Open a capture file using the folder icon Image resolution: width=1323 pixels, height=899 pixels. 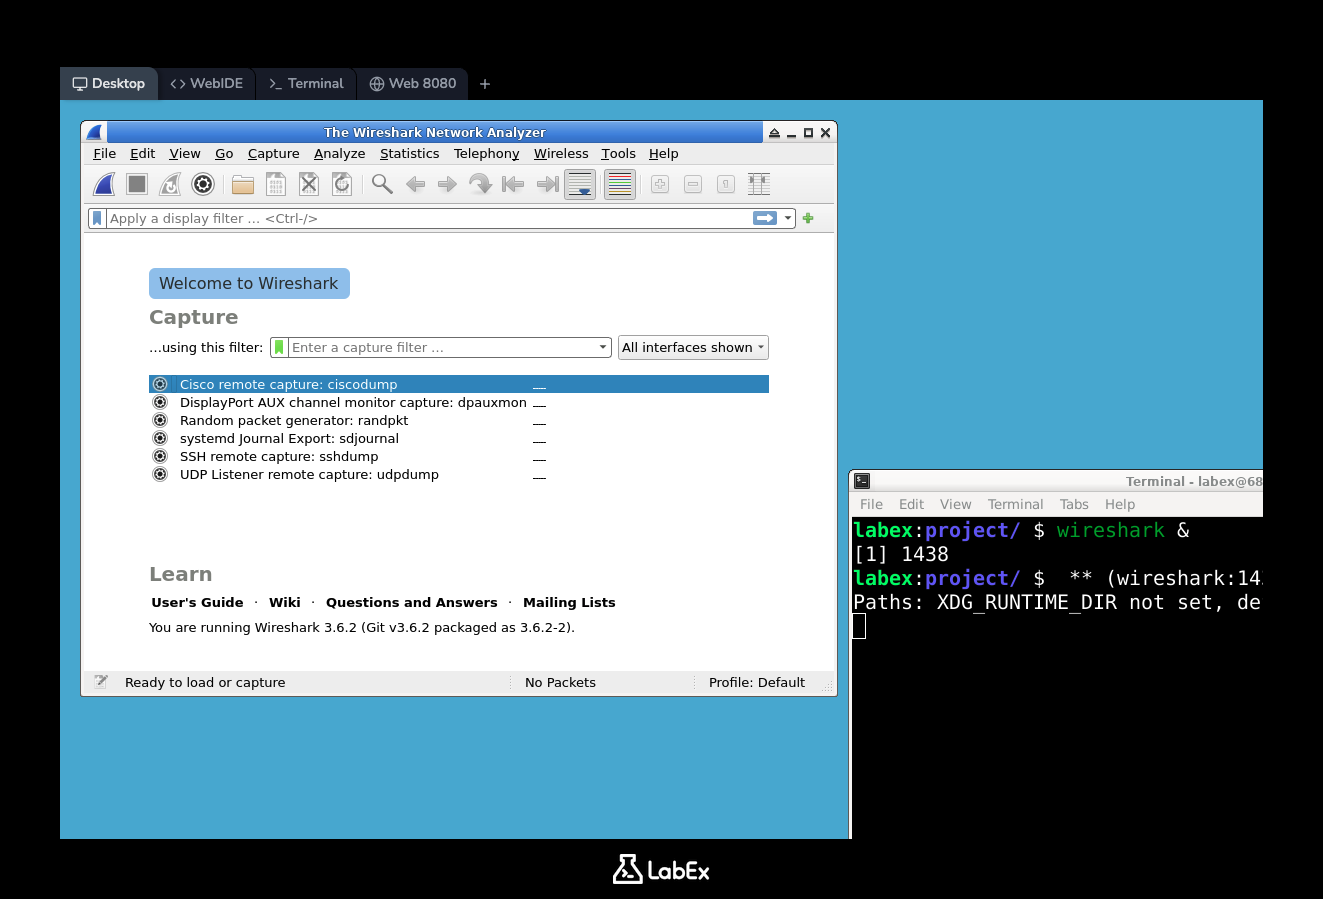[242, 184]
